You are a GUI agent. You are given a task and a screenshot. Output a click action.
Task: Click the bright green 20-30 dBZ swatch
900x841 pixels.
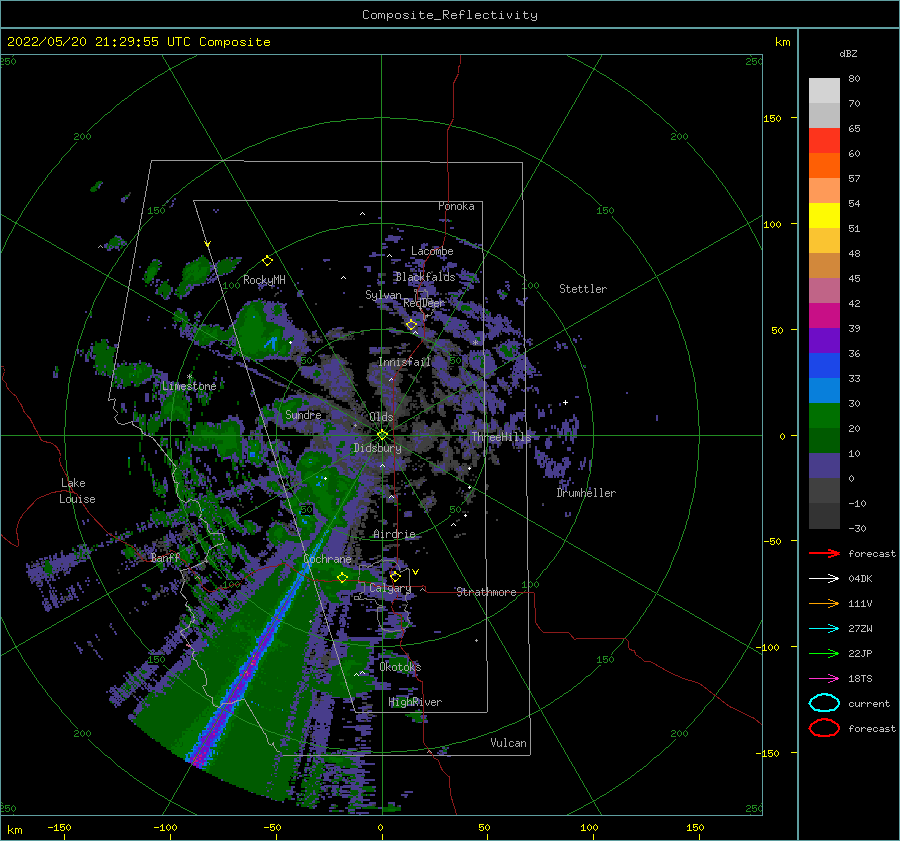coord(824,416)
